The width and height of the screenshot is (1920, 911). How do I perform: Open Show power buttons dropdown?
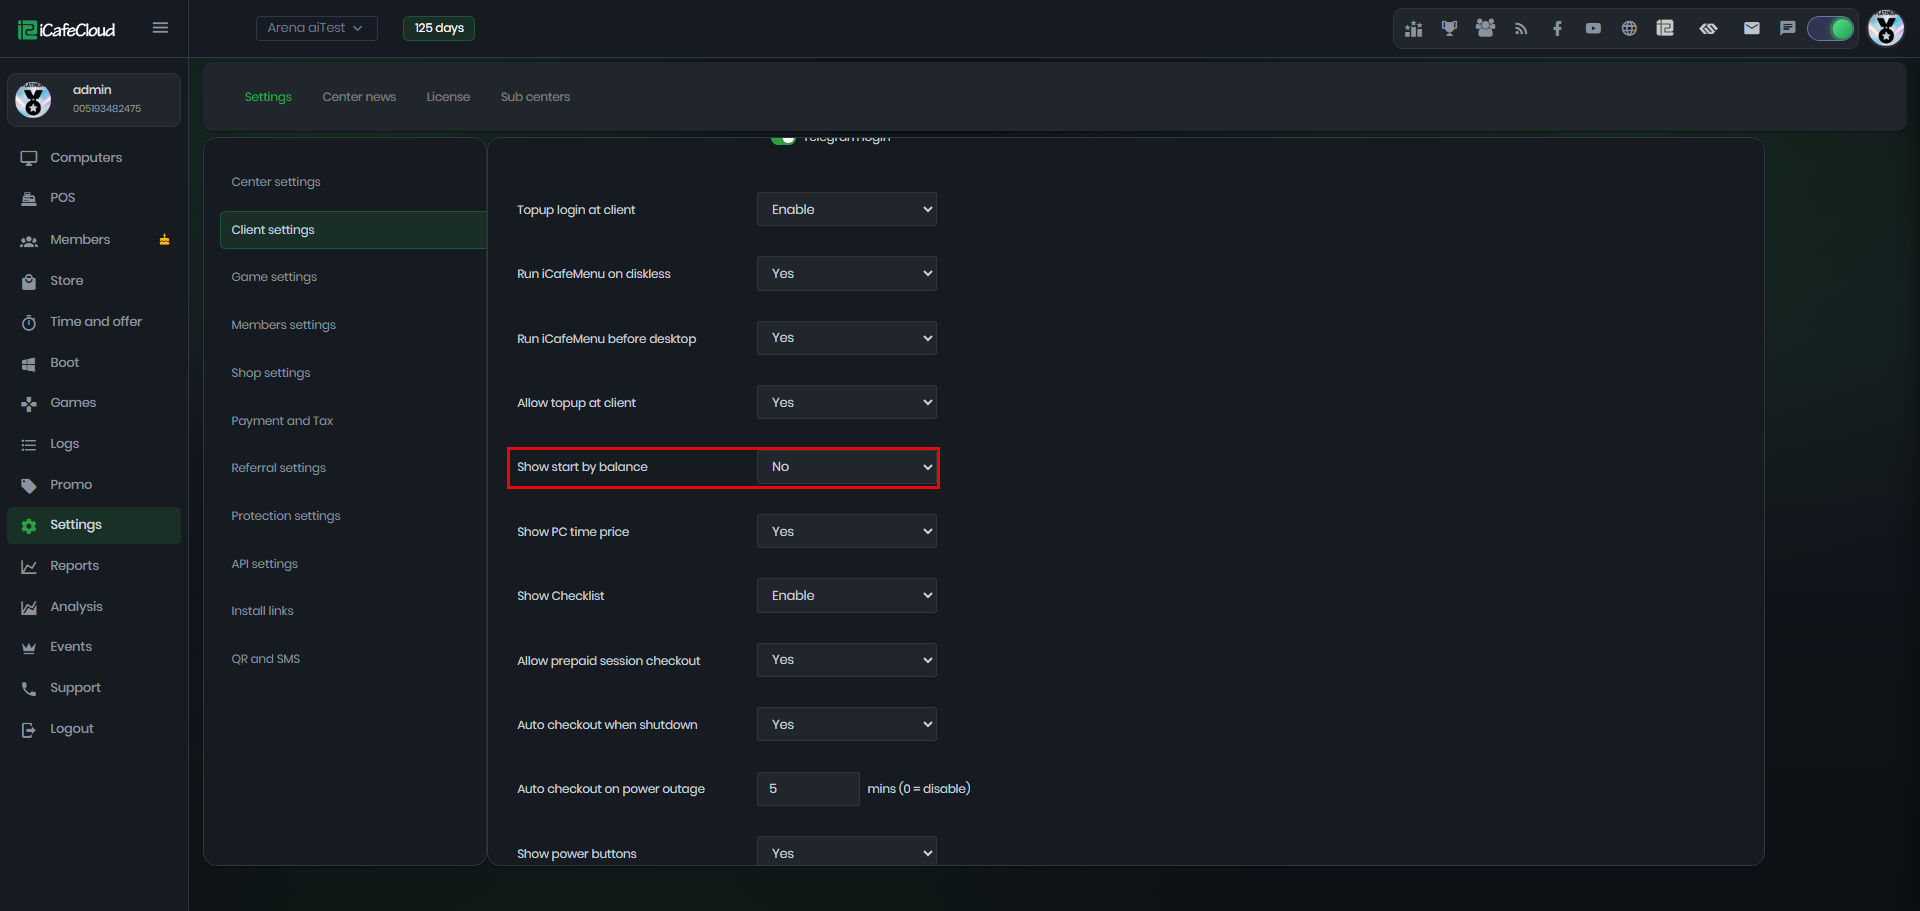(x=846, y=851)
